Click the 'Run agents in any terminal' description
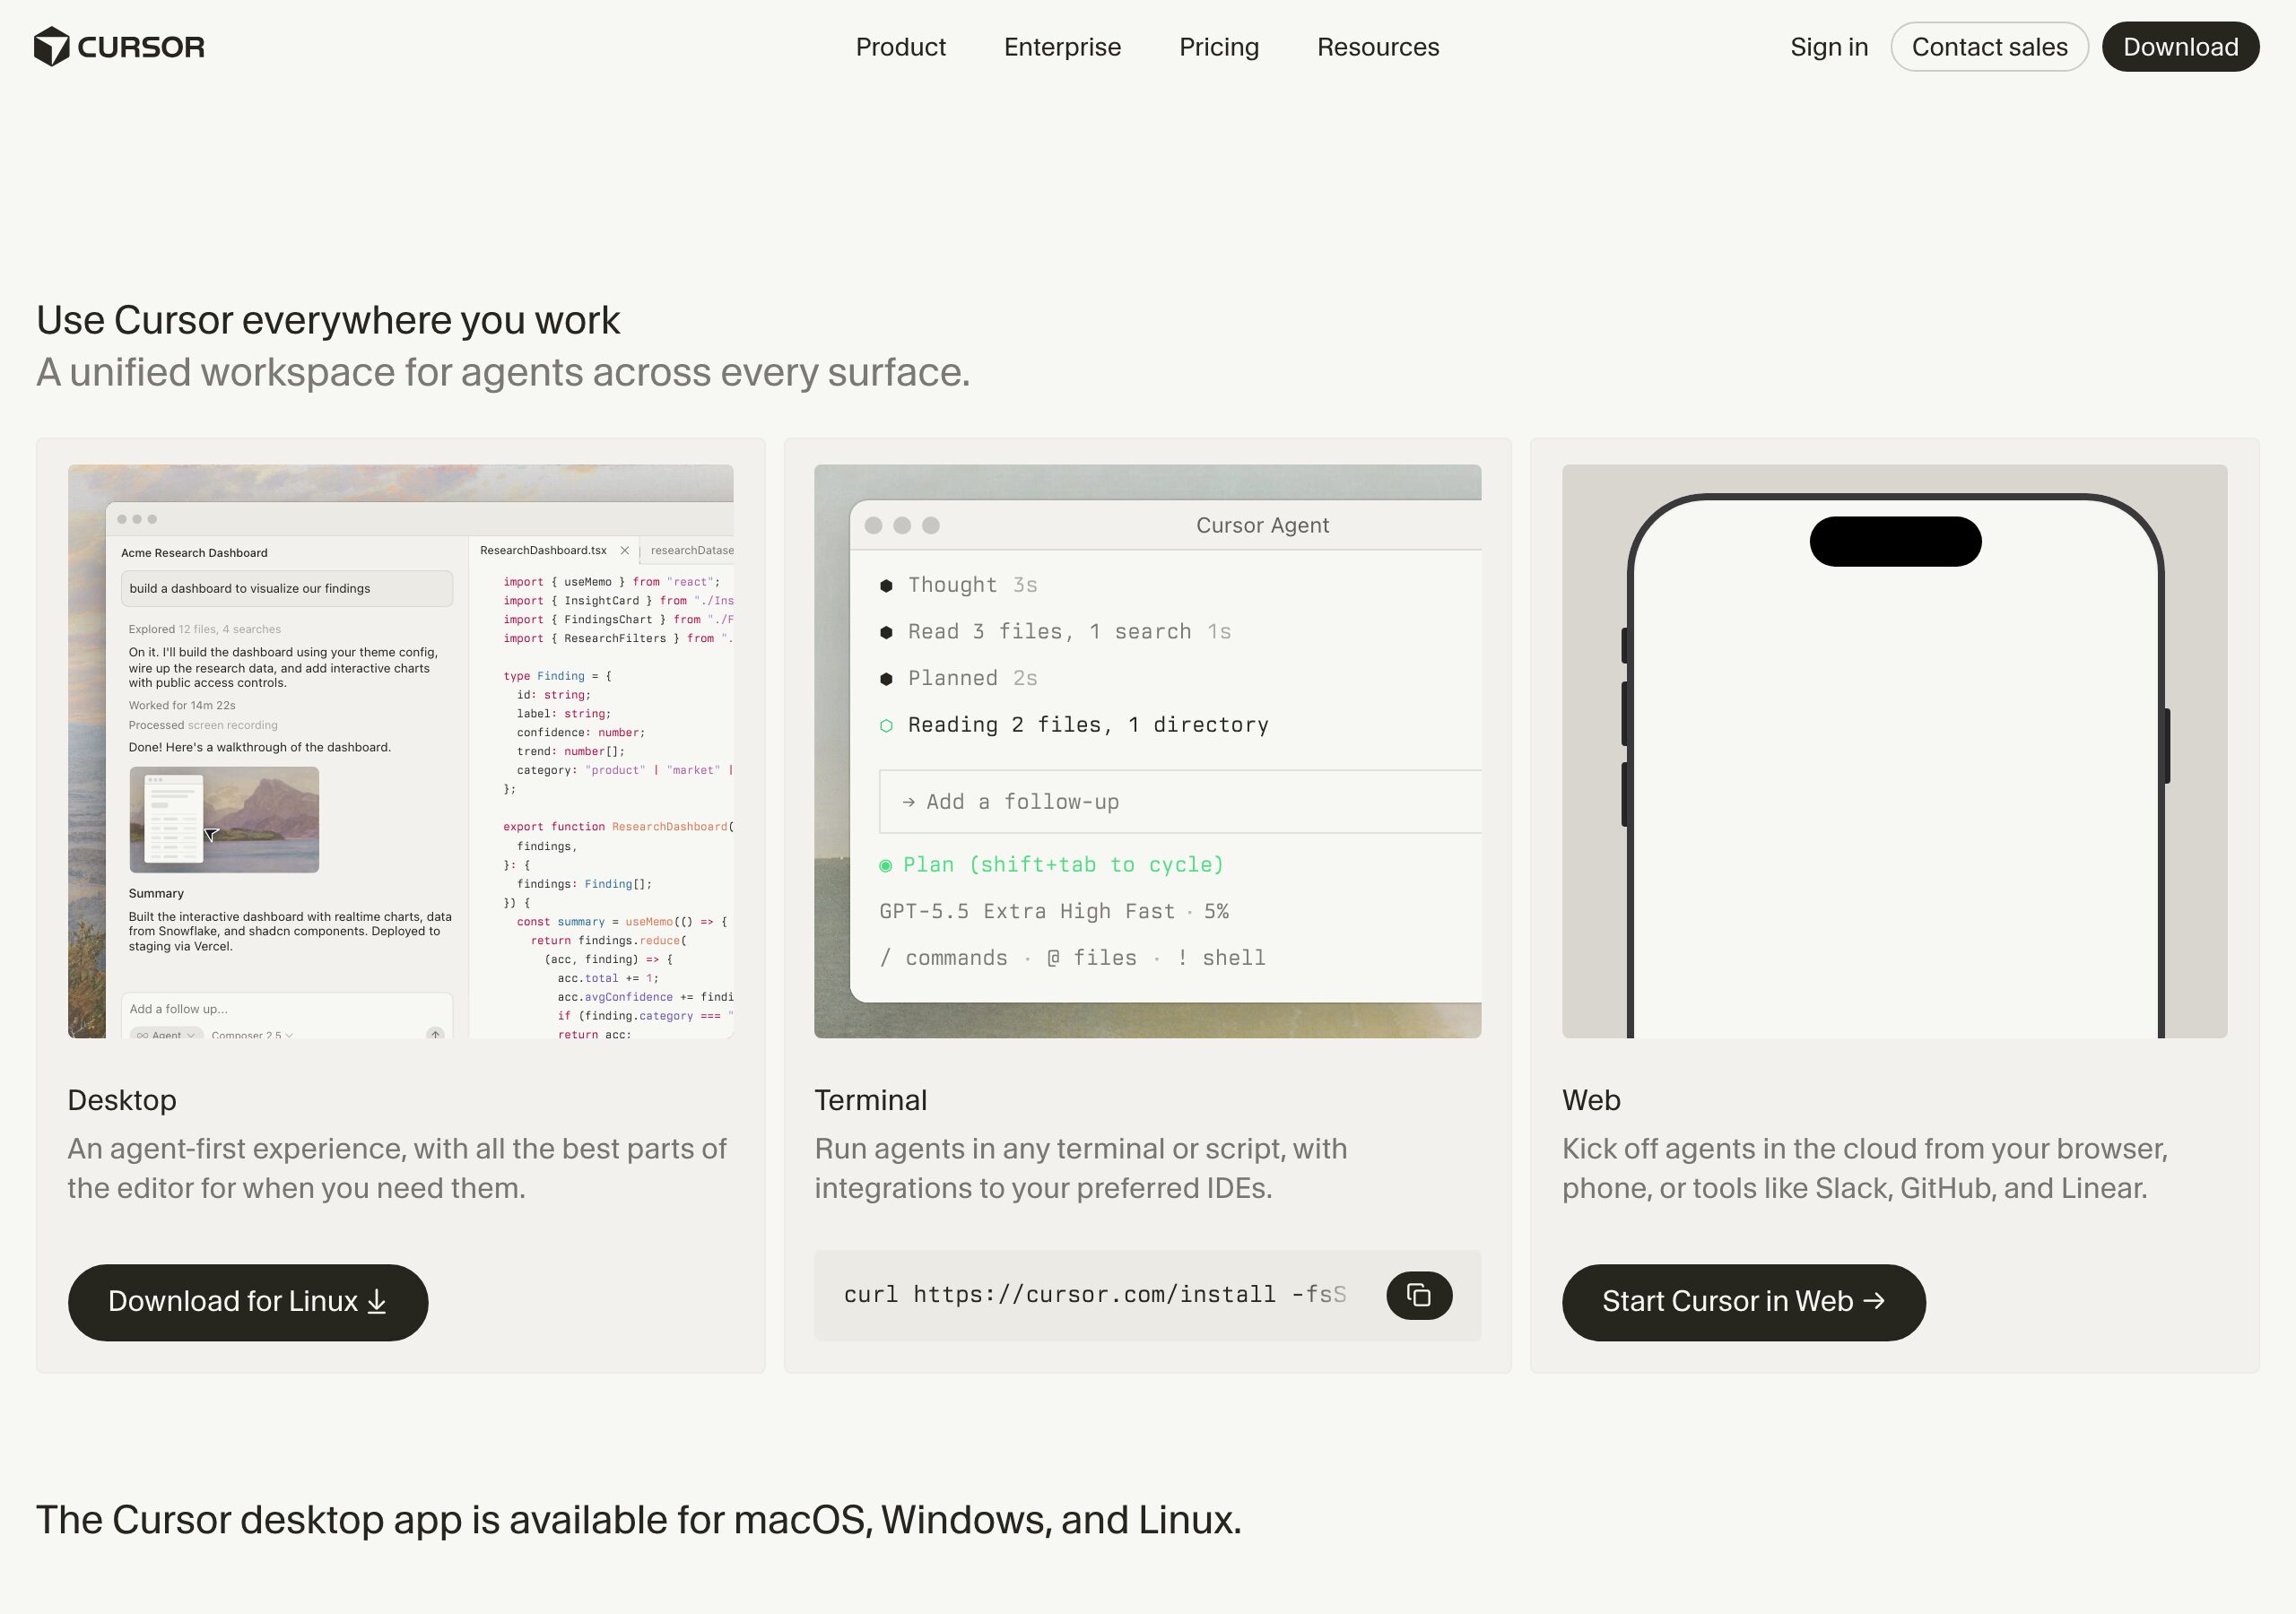This screenshot has height=1614, width=2296. [1081, 1168]
